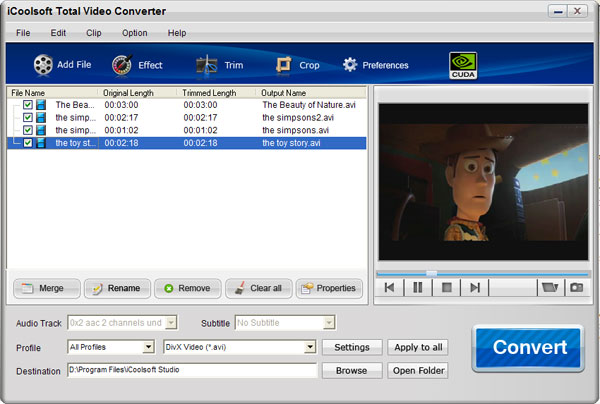
Task: Start conversion with the Convert button
Action: tap(528, 348)
